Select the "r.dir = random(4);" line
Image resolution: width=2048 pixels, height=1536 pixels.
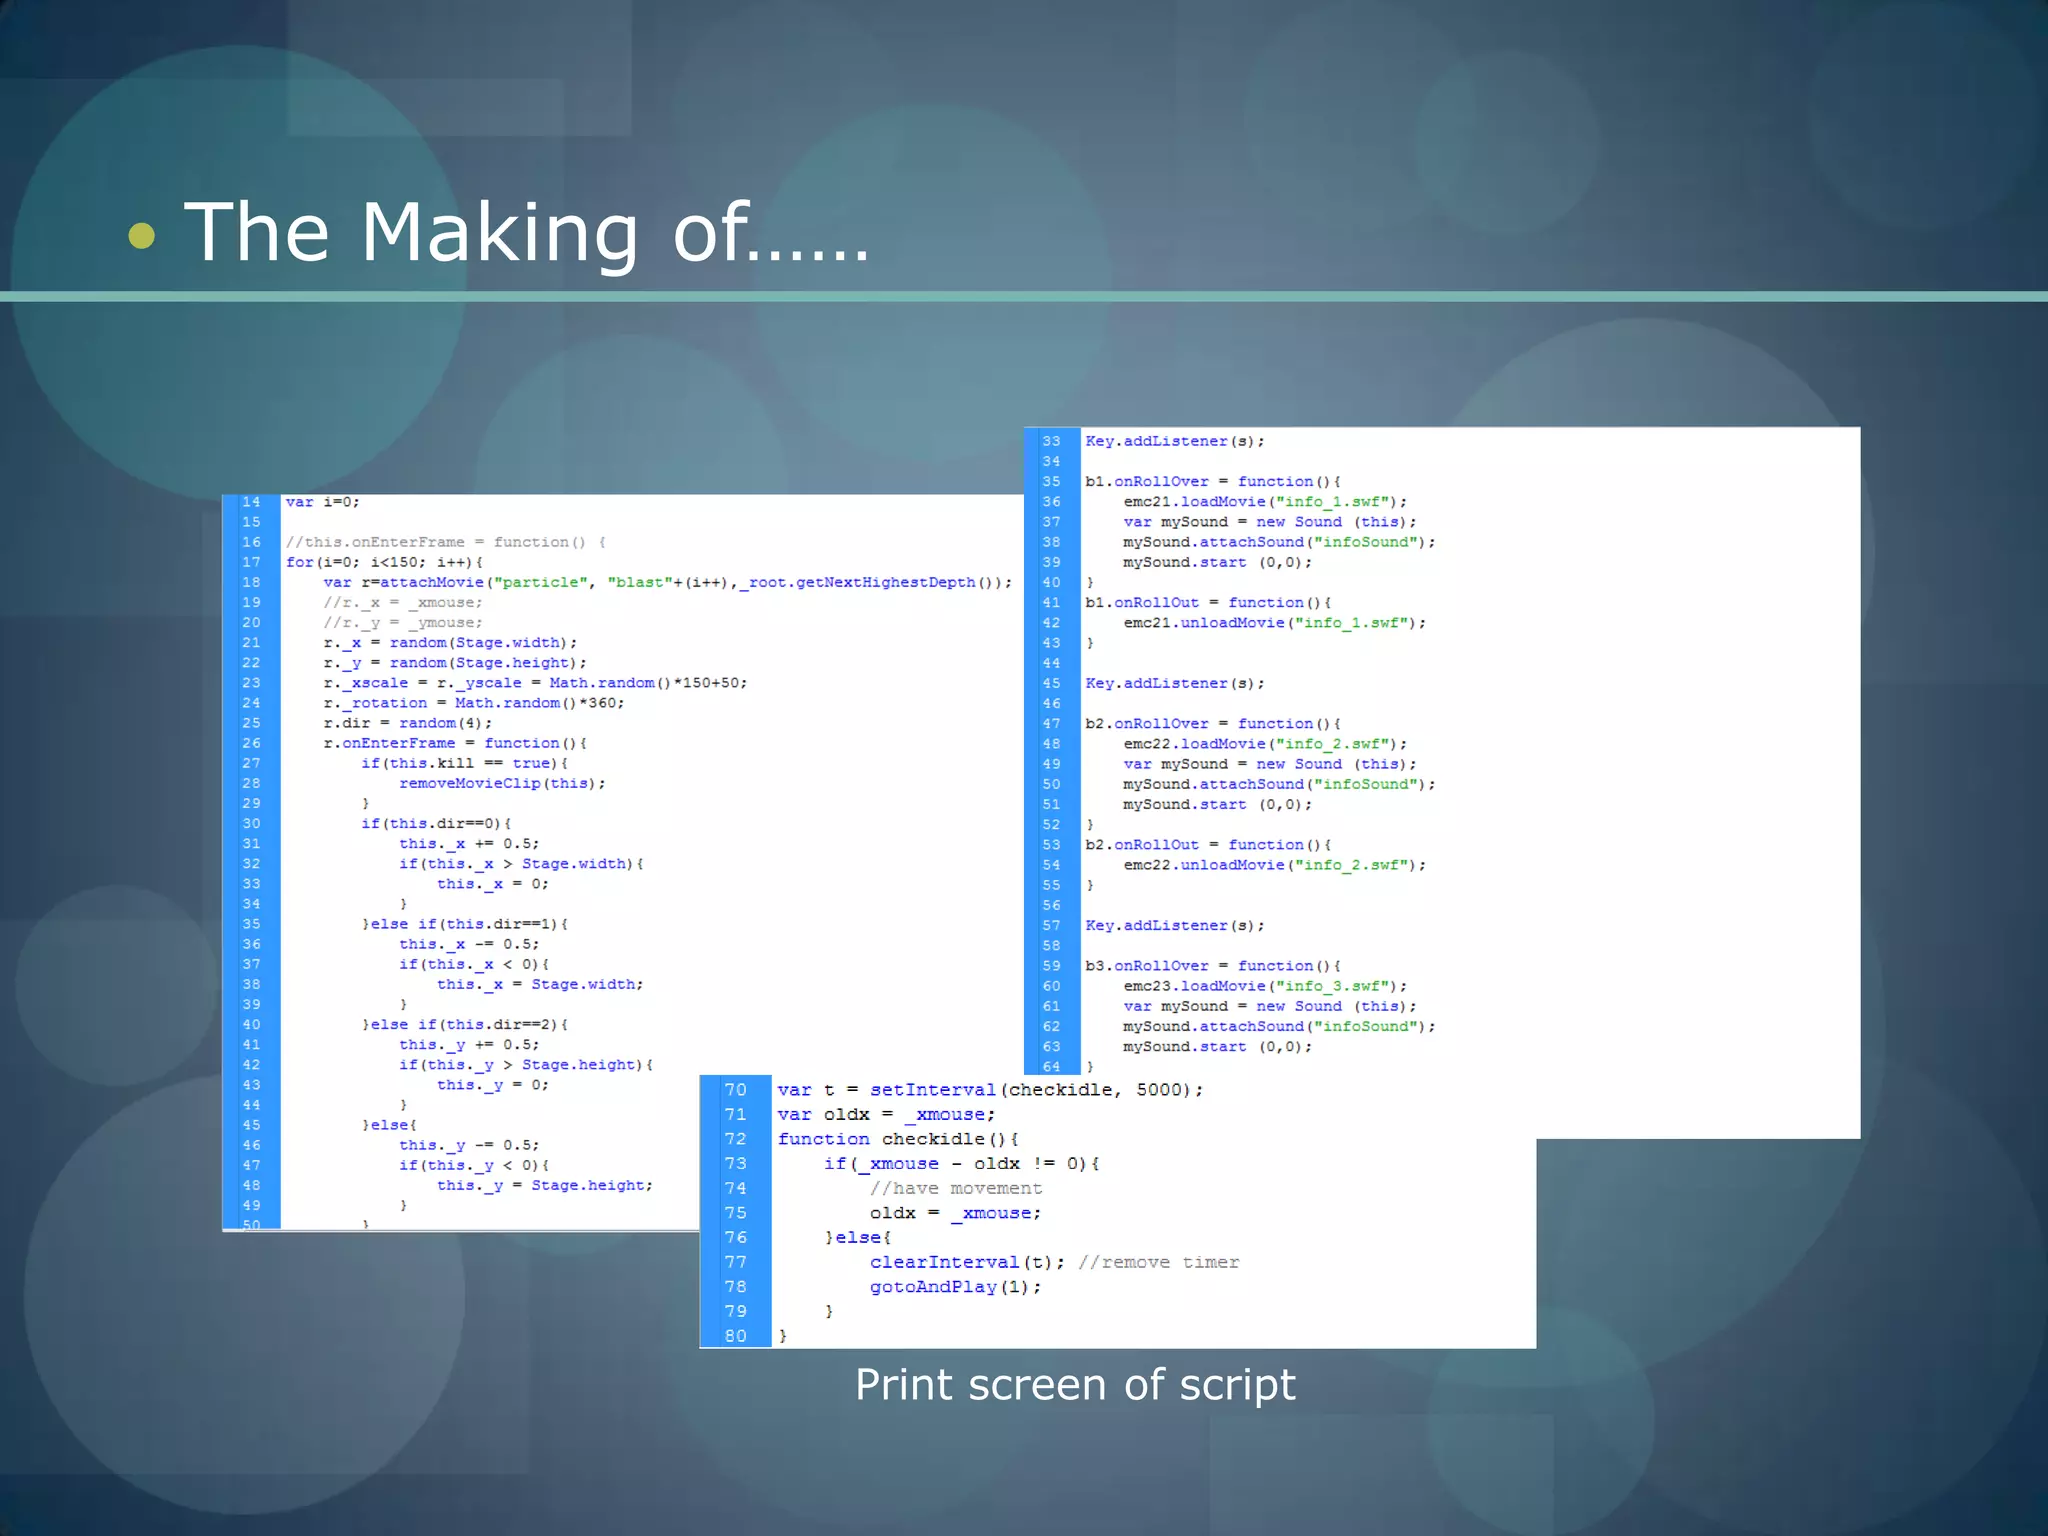(x=407, y=722)
